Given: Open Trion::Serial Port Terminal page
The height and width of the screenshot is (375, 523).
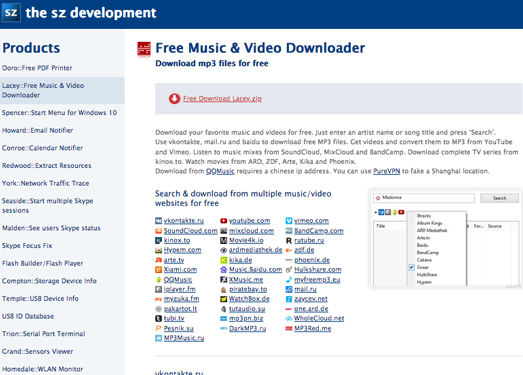Looking at the screenshot, I should (x=43, y=334).
